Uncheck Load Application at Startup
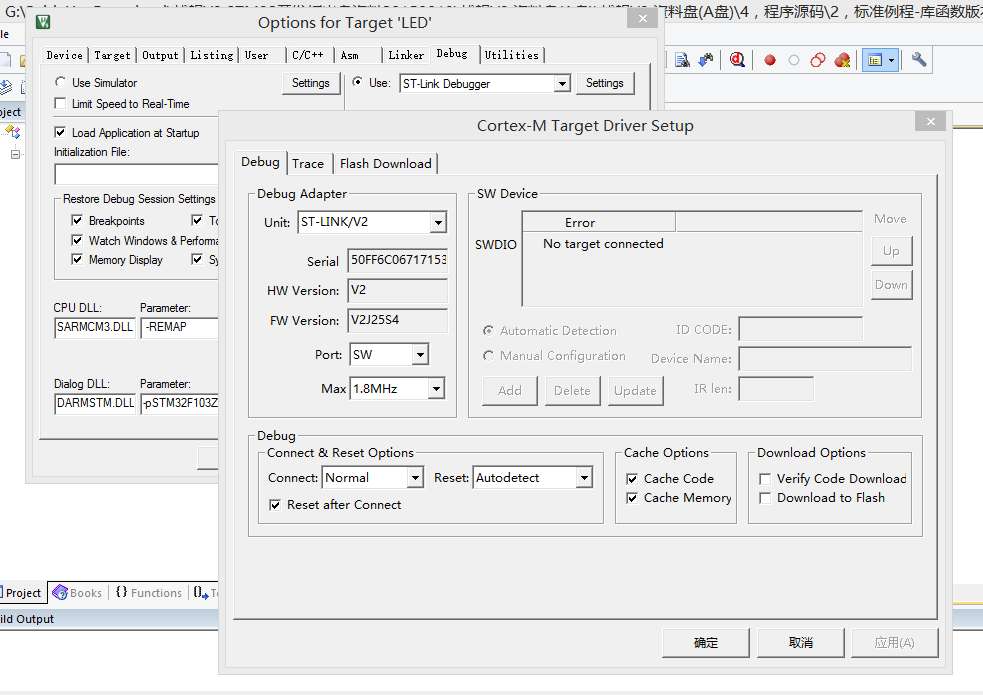Viewport: 983px width, 695px height. click(x=60, y=132)
